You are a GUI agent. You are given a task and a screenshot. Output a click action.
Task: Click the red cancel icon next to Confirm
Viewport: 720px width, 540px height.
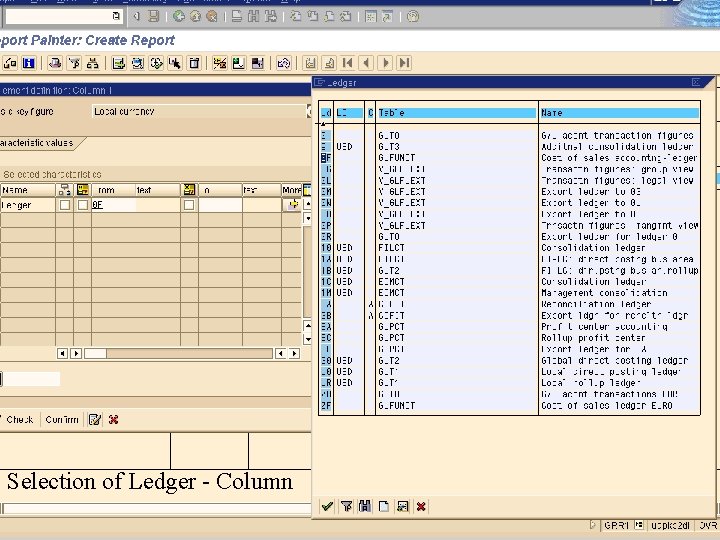pyautogui.click(x=113, y=420)
